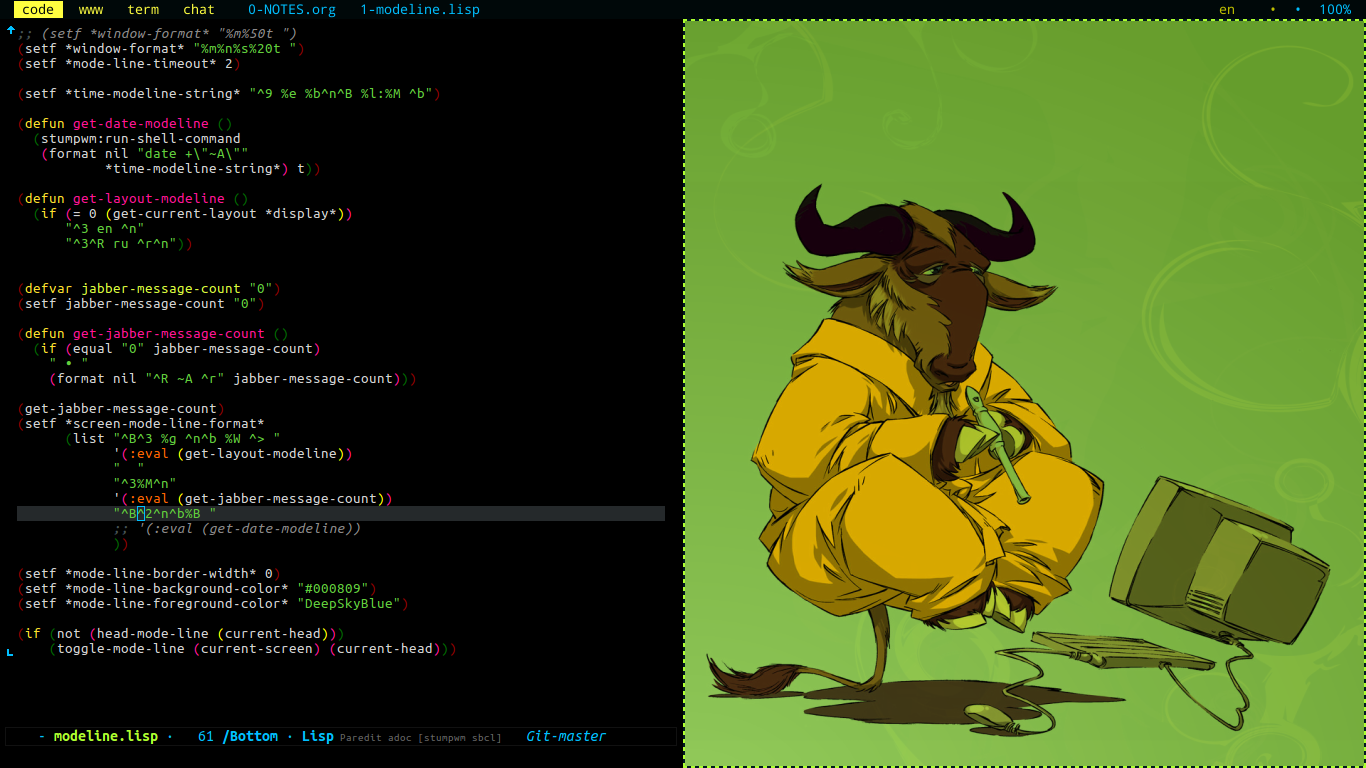Switch to the "code" group
Viewport: 1366px width, 768px height.
pos(38,9)
